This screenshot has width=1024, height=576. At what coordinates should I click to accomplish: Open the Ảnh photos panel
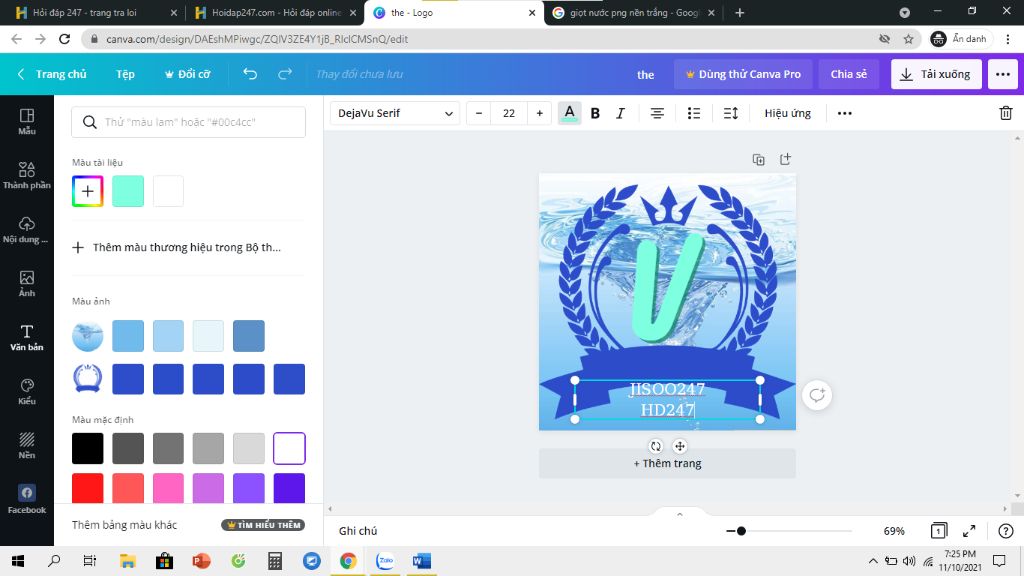27,283
